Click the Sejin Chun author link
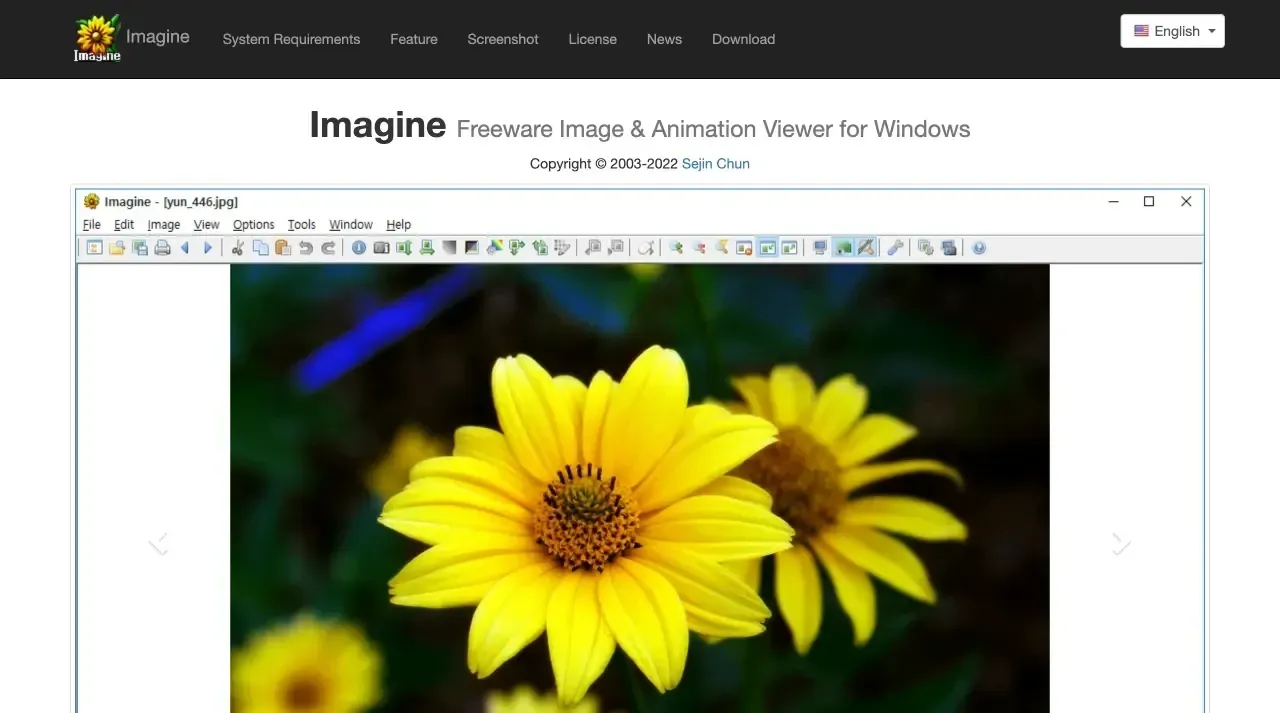The image size is (1280, 713). pos(716,163)
